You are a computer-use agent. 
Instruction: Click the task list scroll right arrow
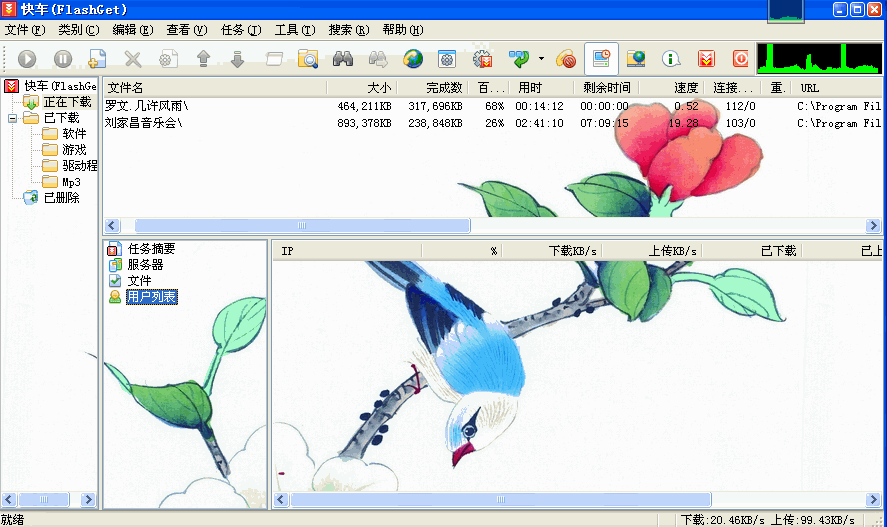tap(873, 226)
